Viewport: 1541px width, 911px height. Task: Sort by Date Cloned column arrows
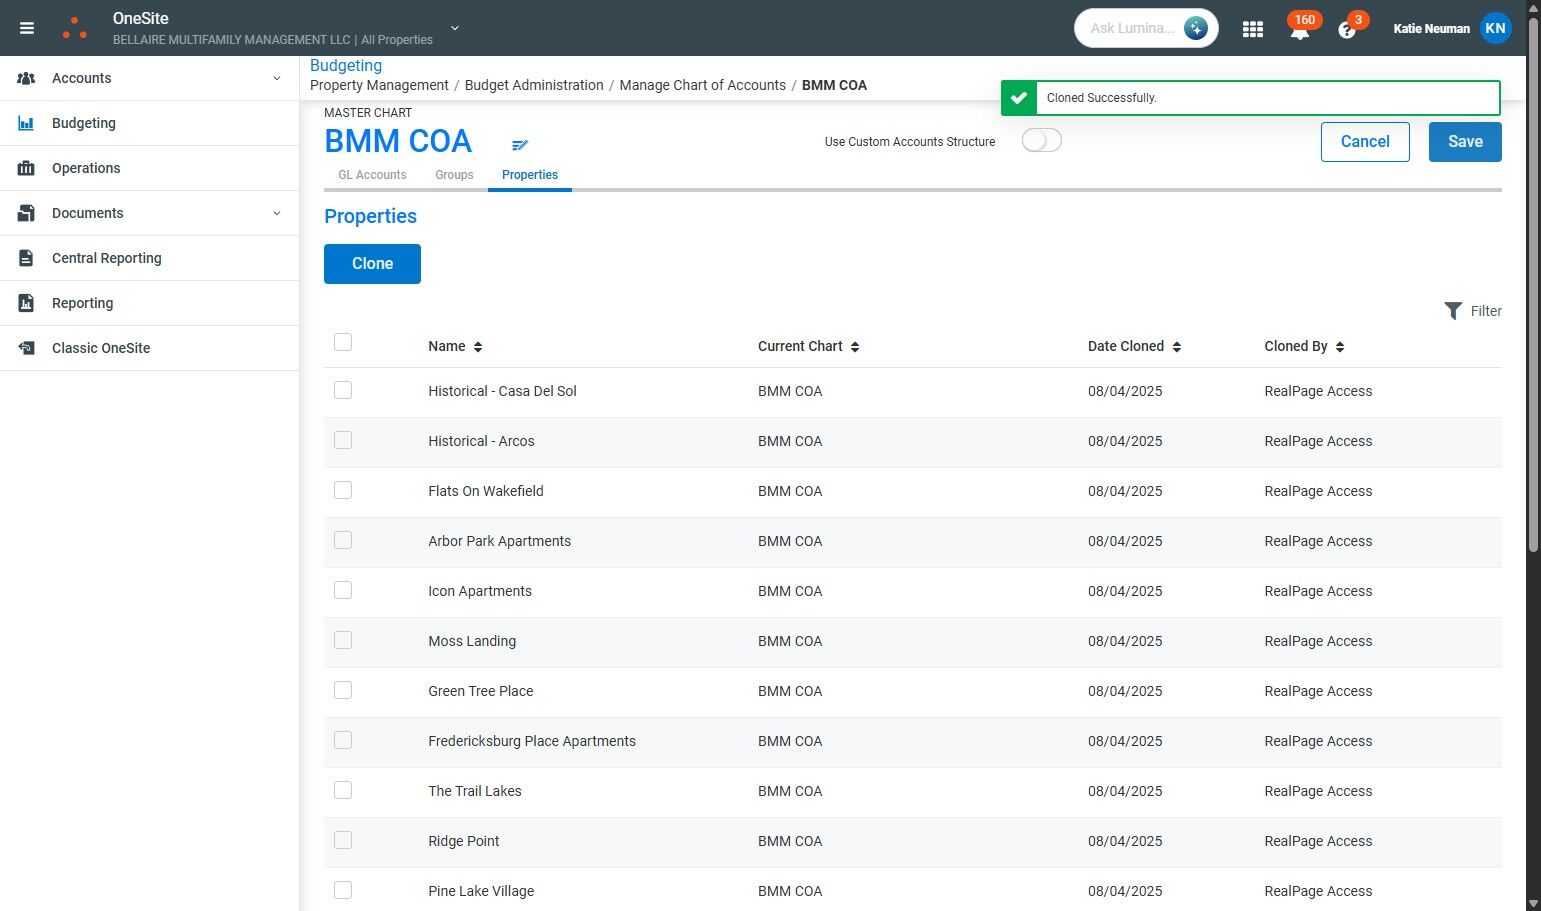[x=1177, y=347]
